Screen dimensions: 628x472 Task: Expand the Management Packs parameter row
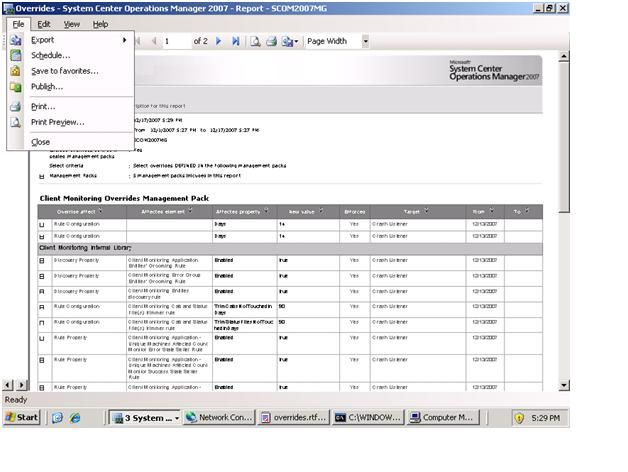click(42, 176)
